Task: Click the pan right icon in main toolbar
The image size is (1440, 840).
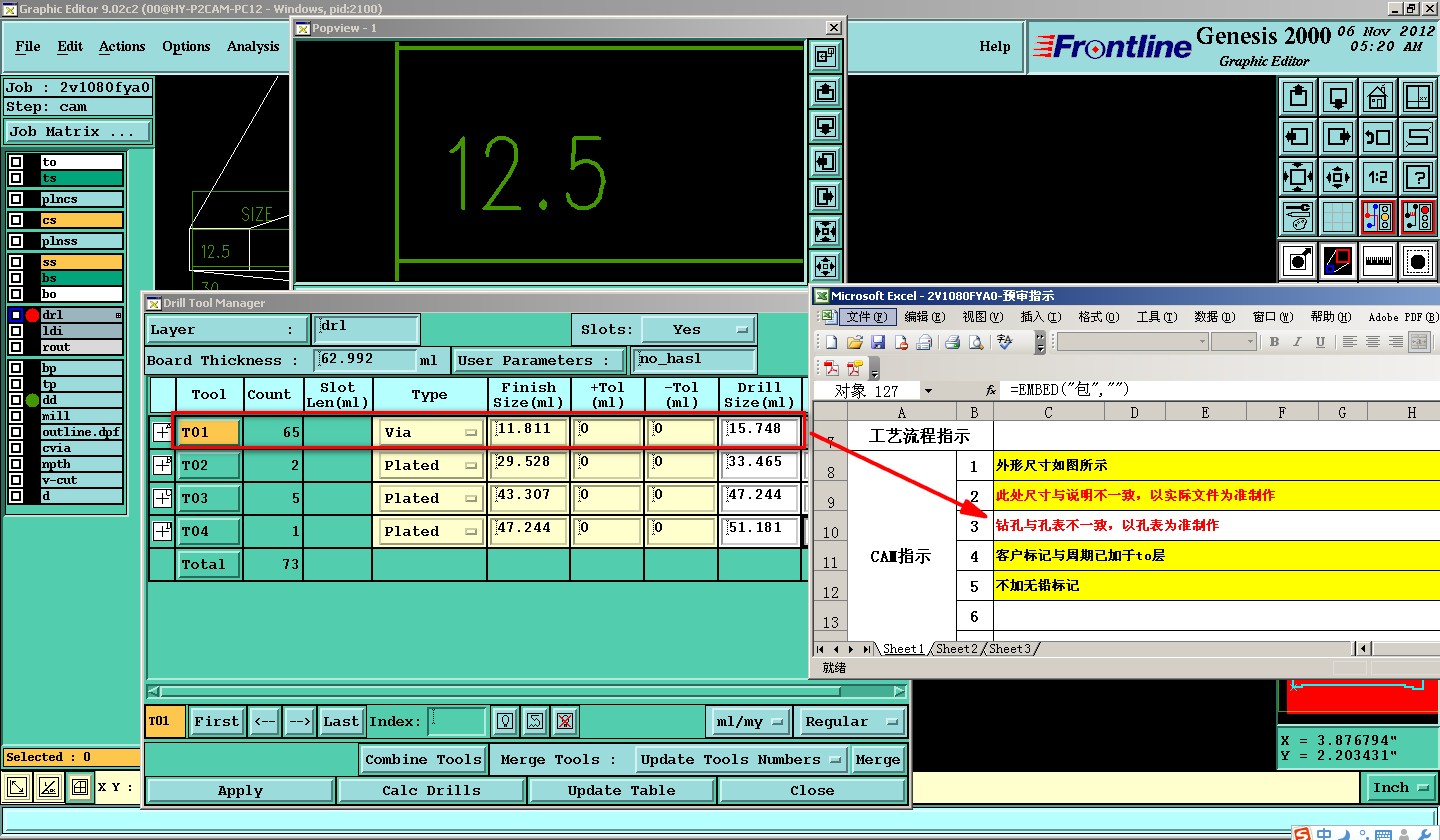Action: click(x=1338, y=137)
